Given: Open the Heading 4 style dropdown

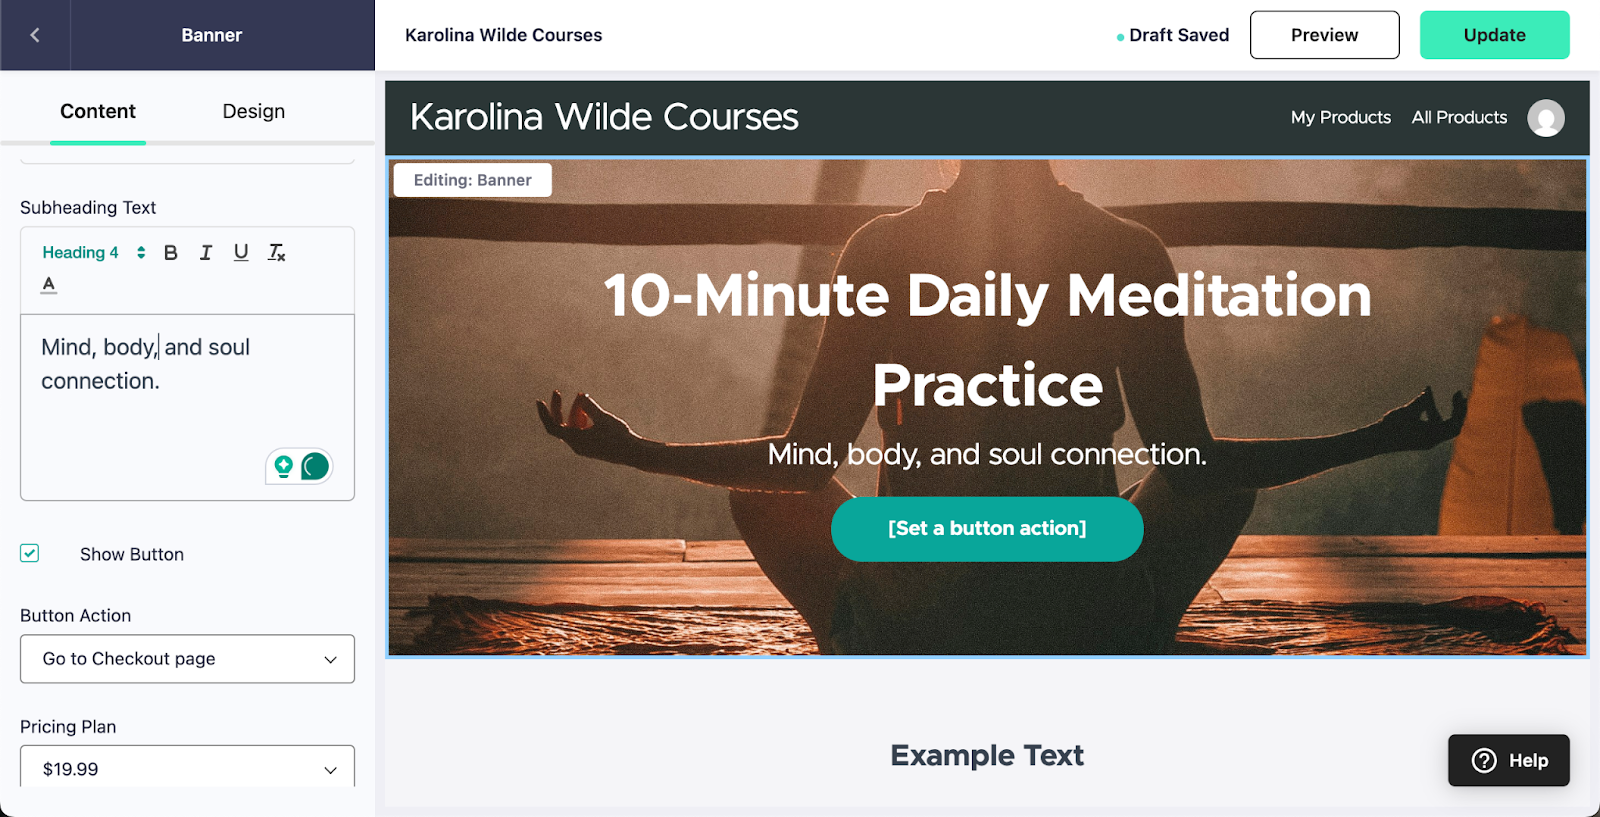Looking at the screenshot, I should (93, 253).
